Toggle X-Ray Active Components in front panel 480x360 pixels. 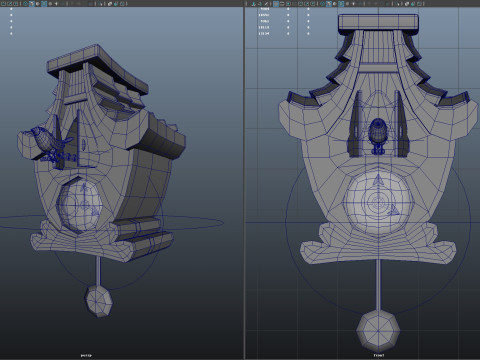pyautogui.click(x=413, y=4)
